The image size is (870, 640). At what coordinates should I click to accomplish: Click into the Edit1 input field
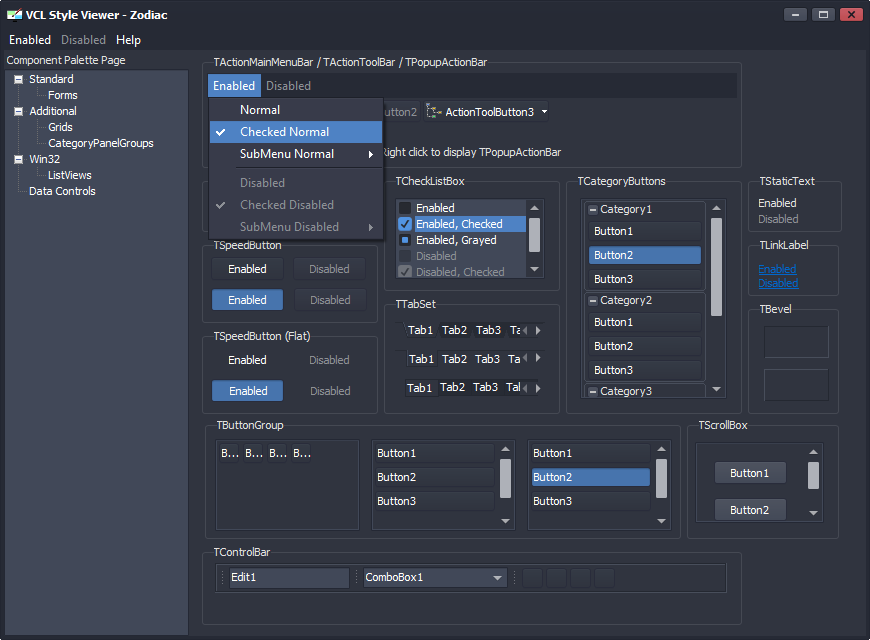coord(289,577)
